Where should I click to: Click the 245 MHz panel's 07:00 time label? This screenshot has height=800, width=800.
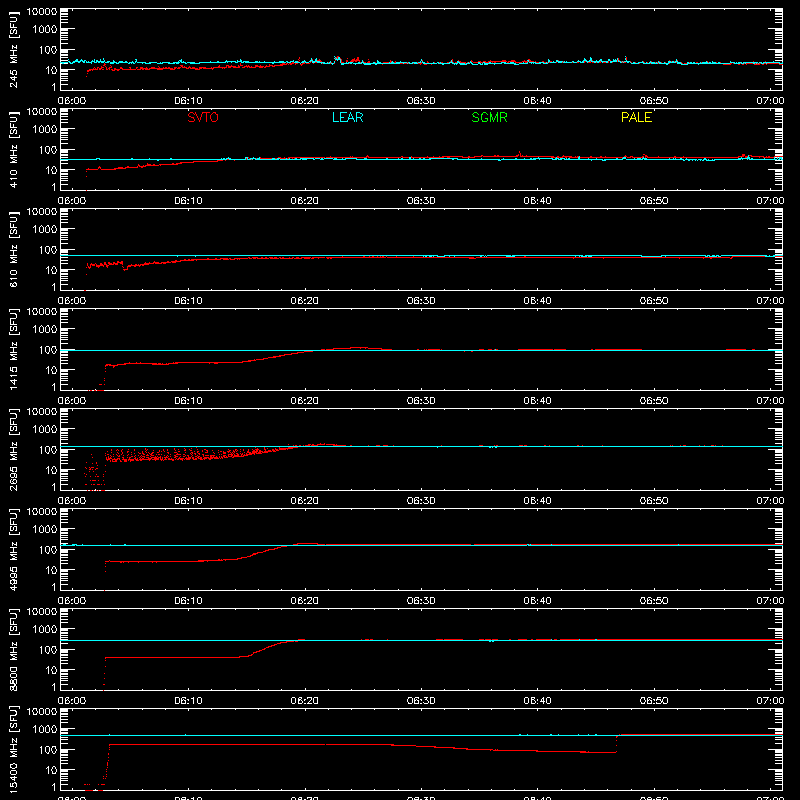click(770, 101)
